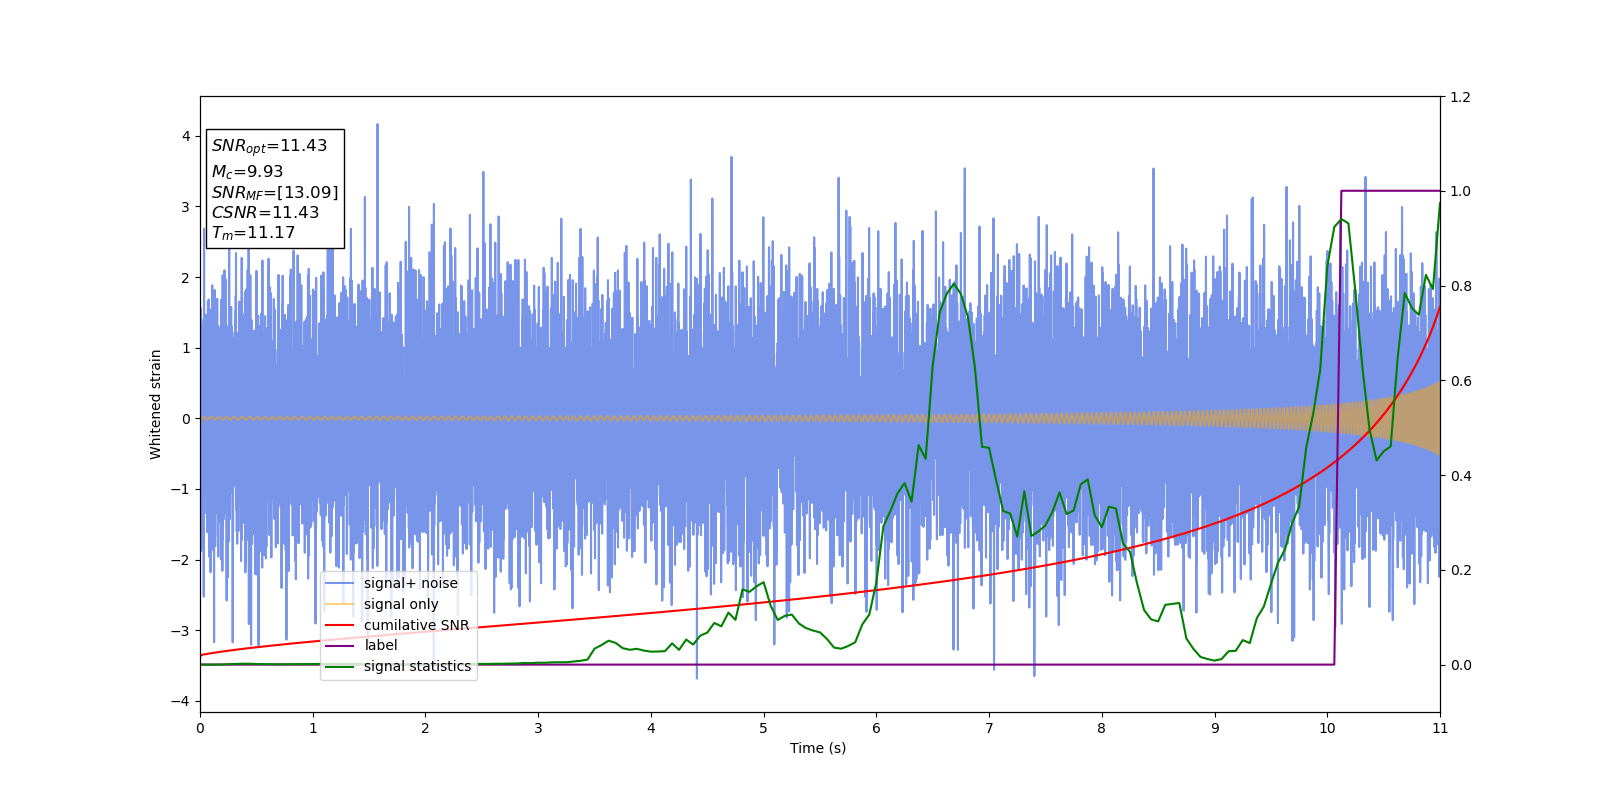Click the Mc=9.93 annotation text
The width and height of the screenshot is (1600, 800).
pyautogui.click(x=247, y=172)
